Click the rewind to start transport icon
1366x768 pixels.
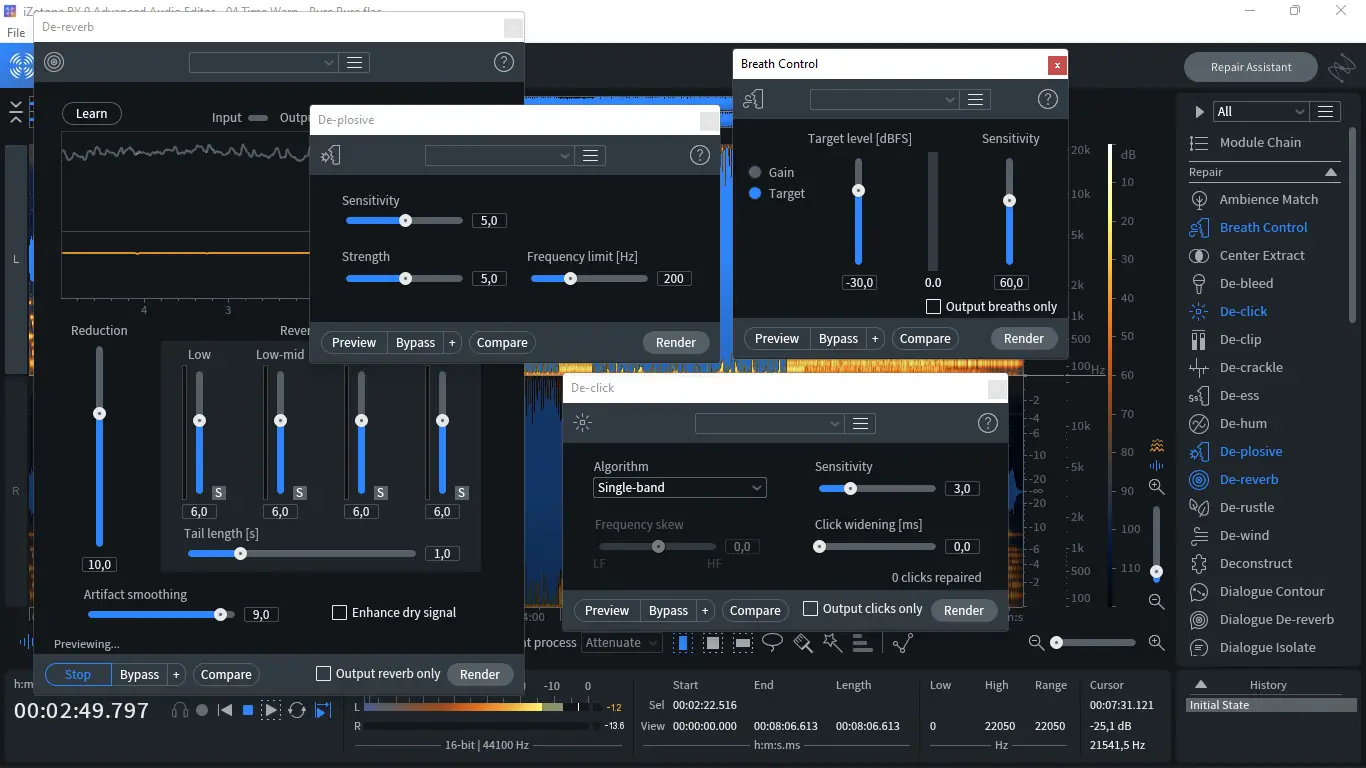[225, 710]
